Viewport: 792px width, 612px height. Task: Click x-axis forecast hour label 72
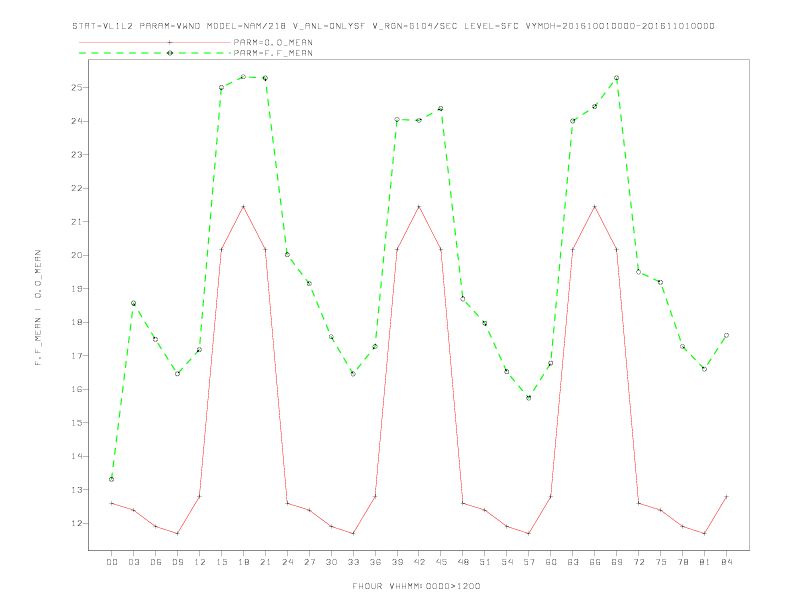[638, 562]
